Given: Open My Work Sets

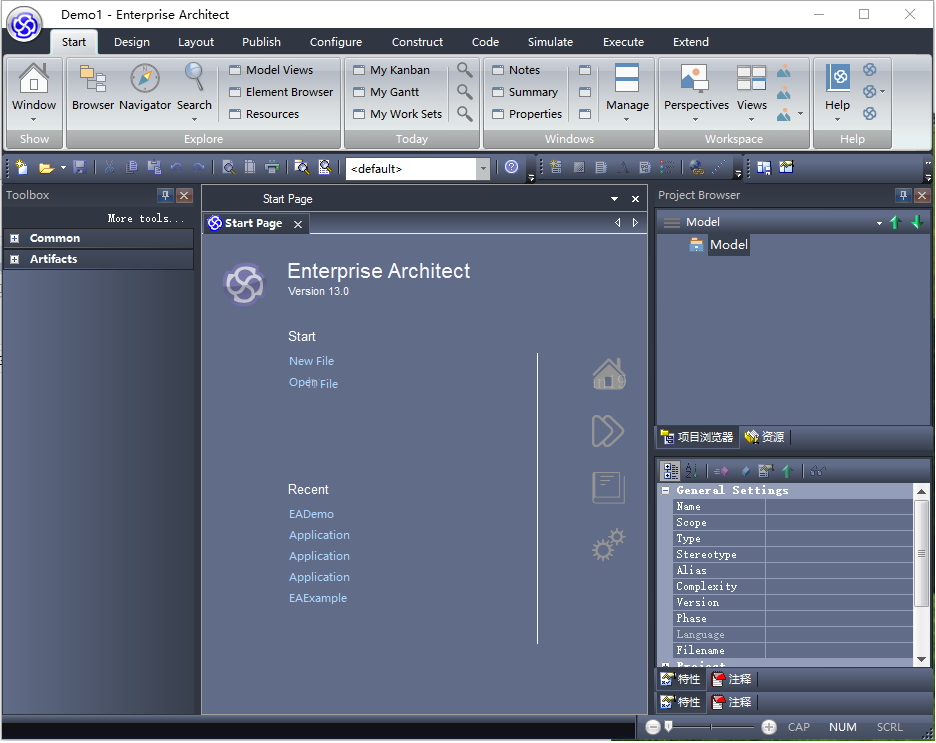Looking at the screenshot, I should 398,114.
